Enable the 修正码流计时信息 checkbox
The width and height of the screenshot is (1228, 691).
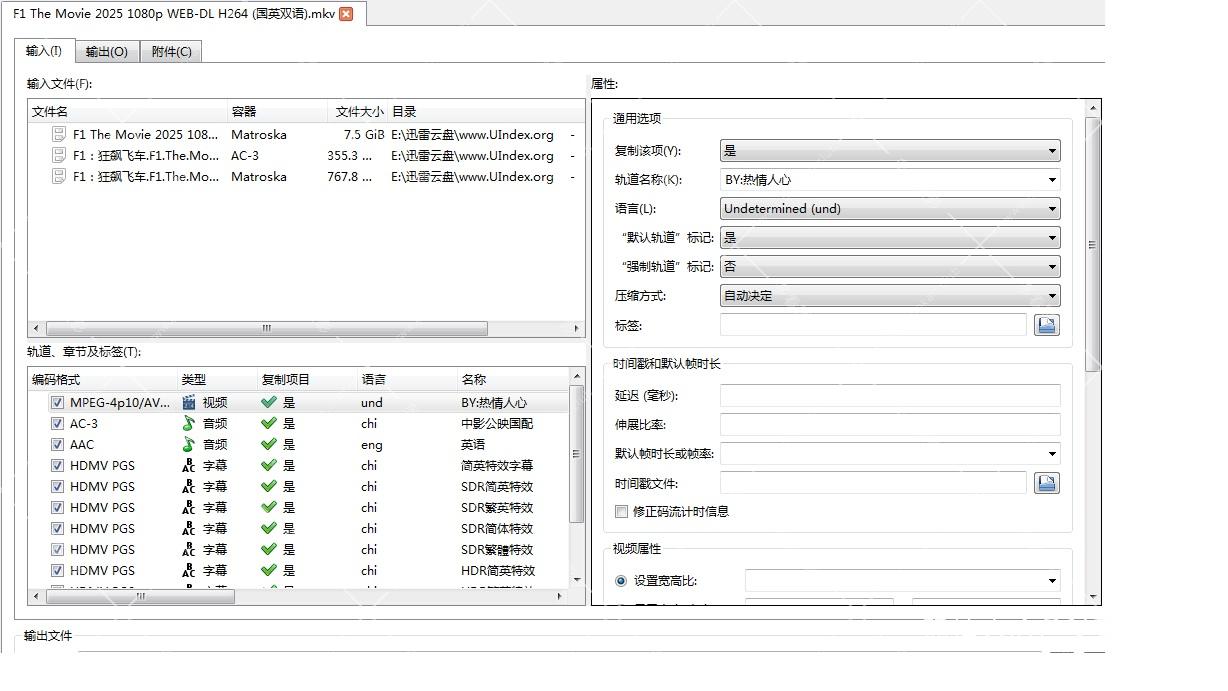(621, 512)
